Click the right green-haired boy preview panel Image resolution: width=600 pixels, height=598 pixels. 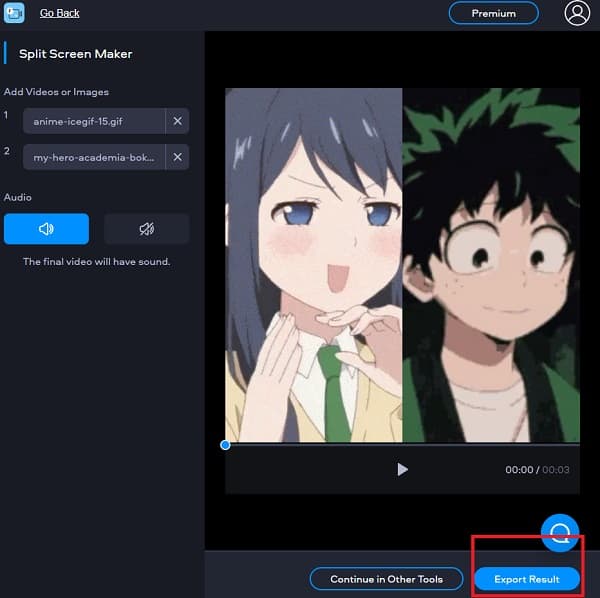[491, 265]
